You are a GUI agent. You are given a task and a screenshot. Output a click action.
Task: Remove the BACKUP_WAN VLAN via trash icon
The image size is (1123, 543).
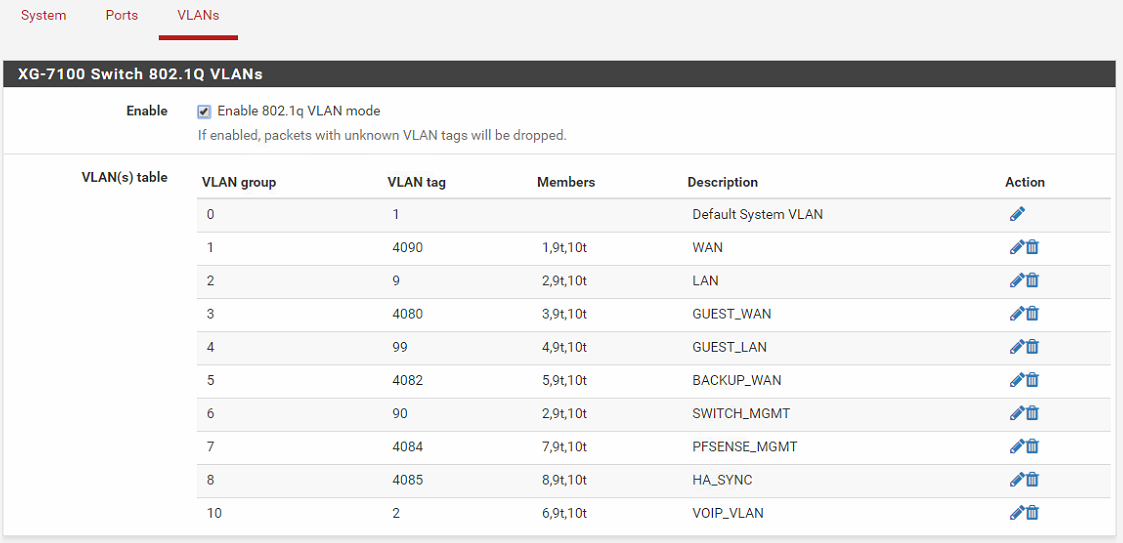pyautogui.click(x=1033, y=380)
